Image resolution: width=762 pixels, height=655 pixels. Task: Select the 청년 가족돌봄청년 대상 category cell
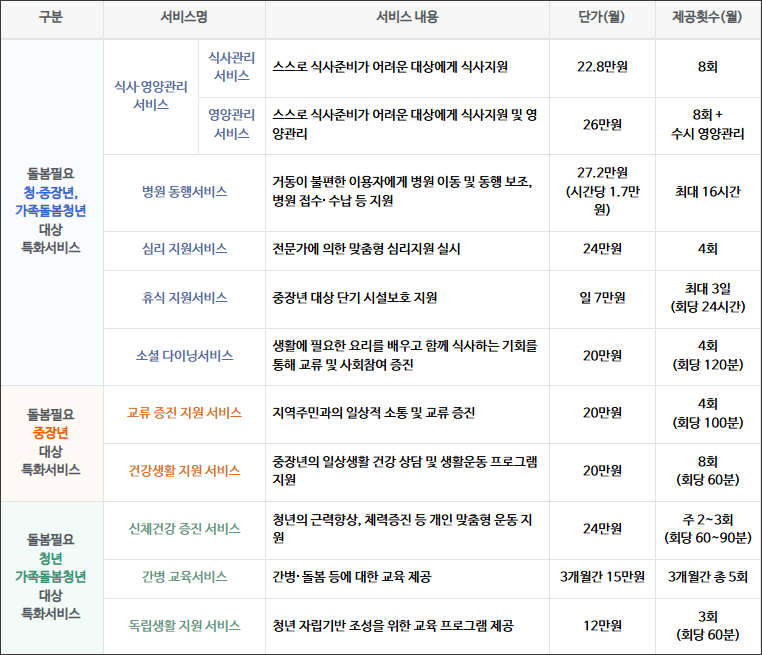point(51,576)
